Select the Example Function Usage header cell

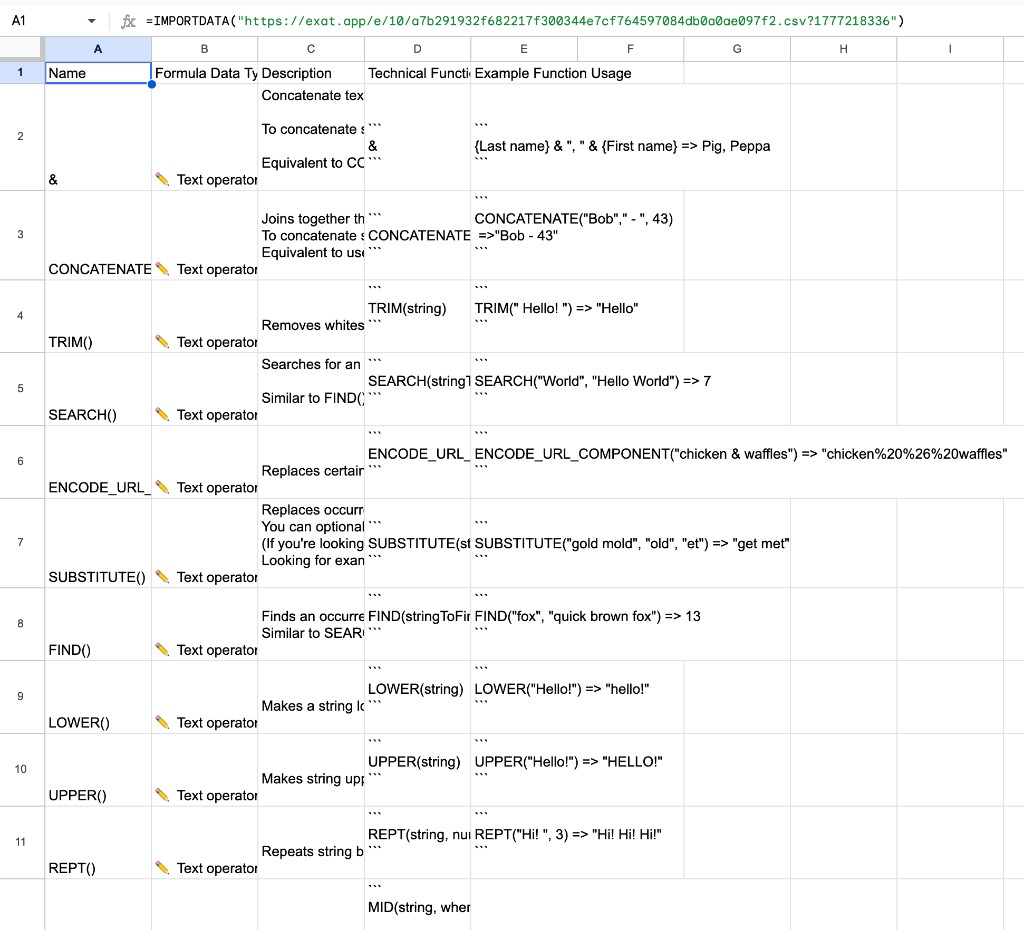click(523, 73)
